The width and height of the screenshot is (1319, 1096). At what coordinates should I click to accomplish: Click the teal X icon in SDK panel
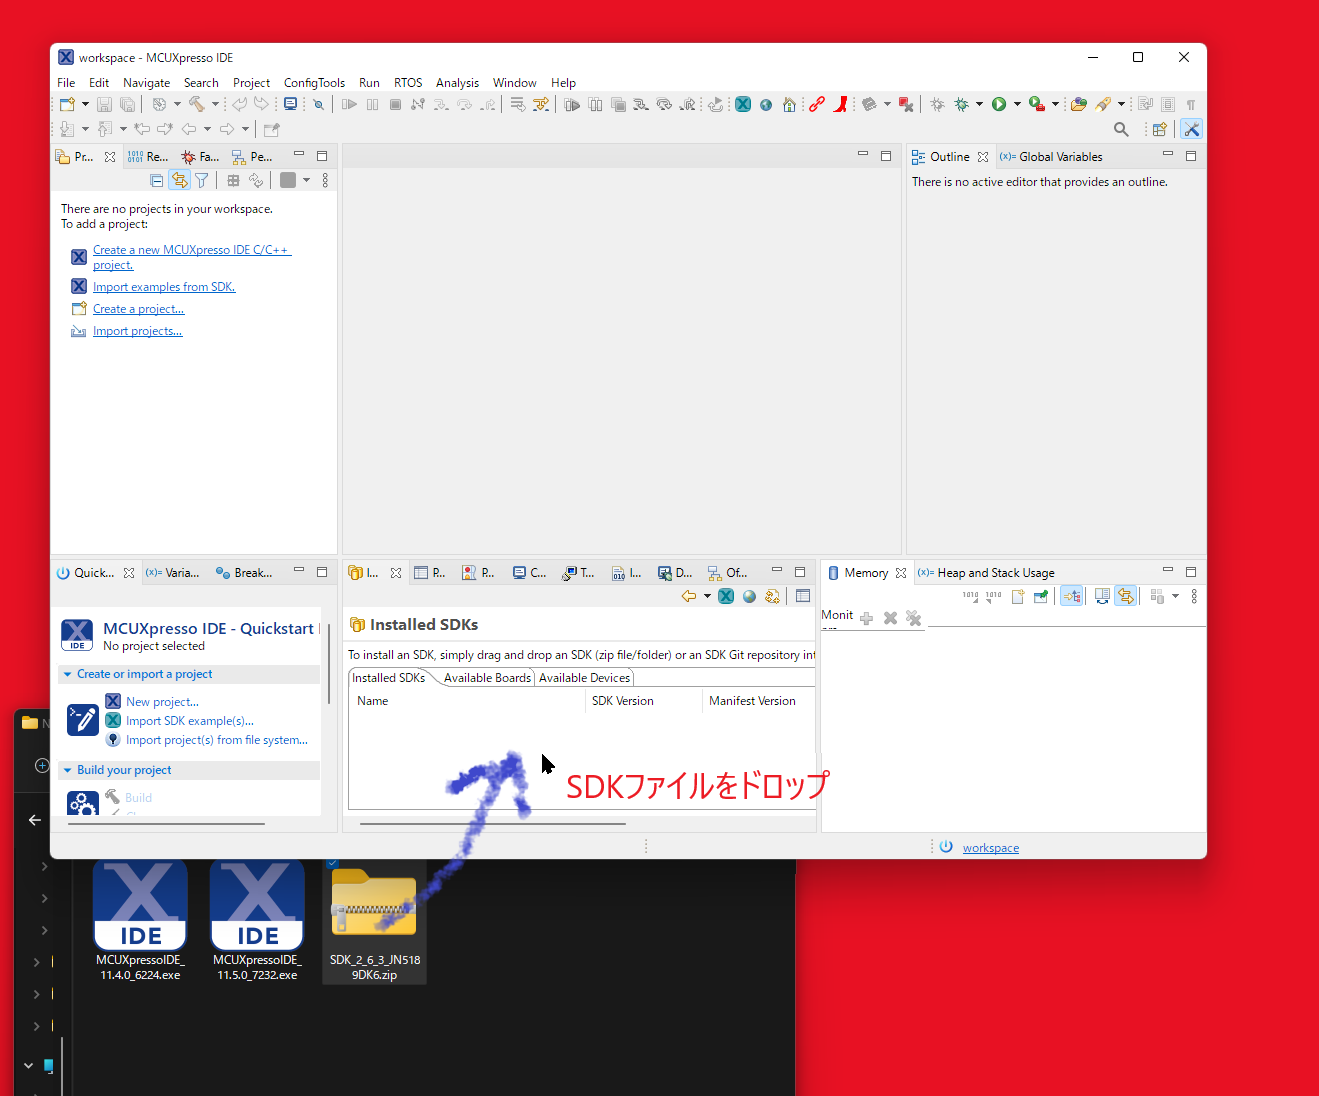click(x=726, y=596)
